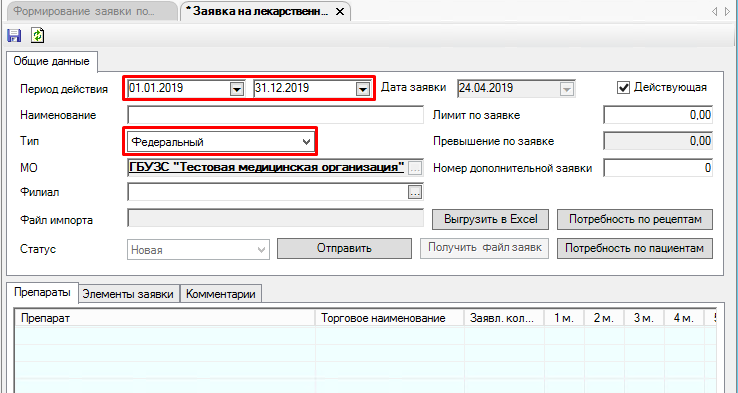Click the green refresh document icon

tap(37, 35)
